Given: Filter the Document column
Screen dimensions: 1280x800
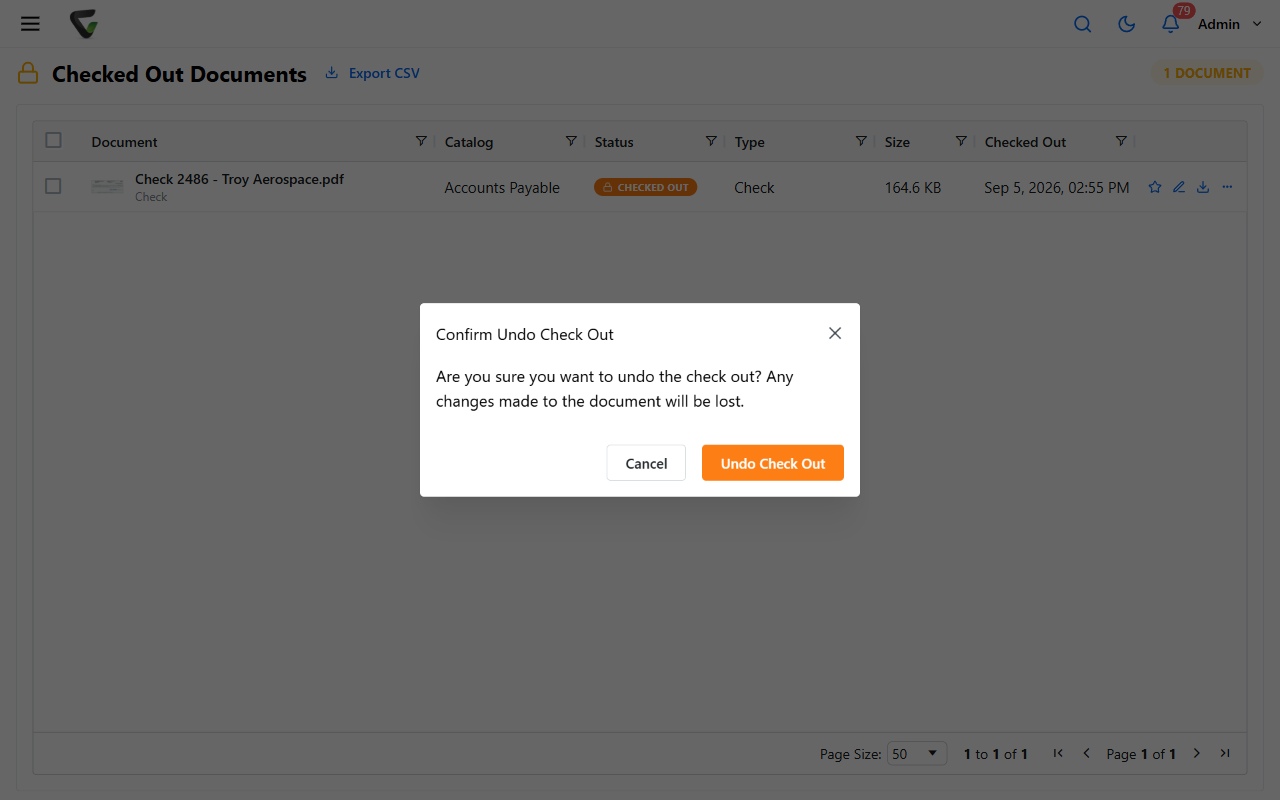Looking at the screenshot, I should 421,141.
